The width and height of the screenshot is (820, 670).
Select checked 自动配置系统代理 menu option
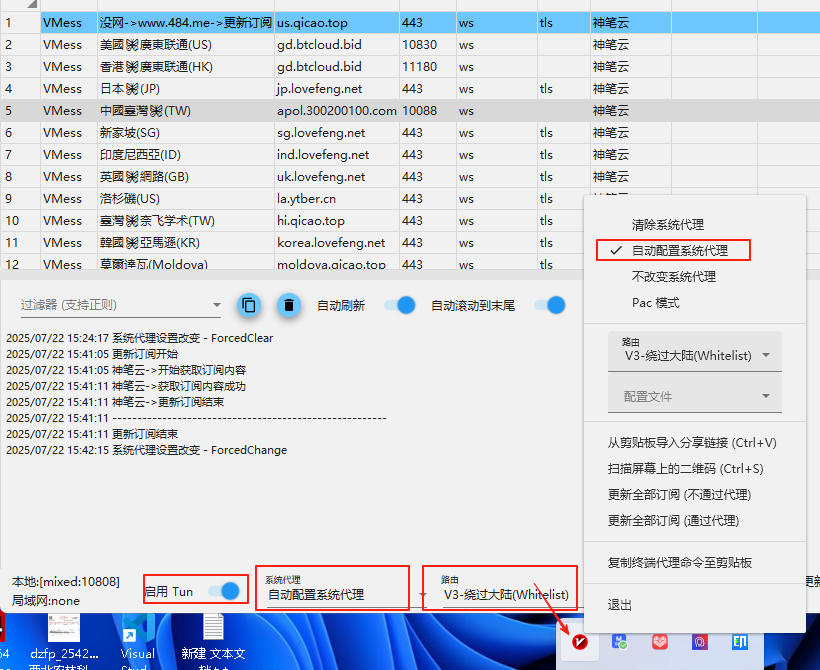tap(674, 251)
